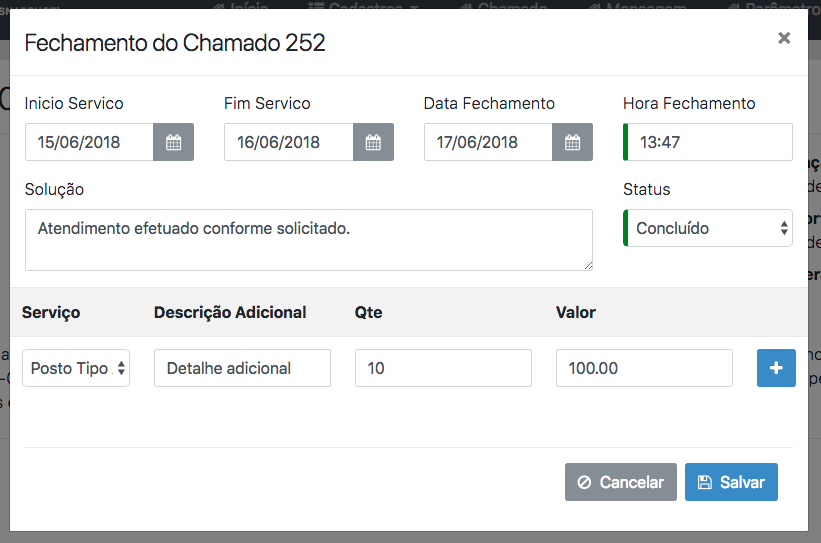Select the Valor amount field
Viewport: 821px width, 543px height.
644,368
